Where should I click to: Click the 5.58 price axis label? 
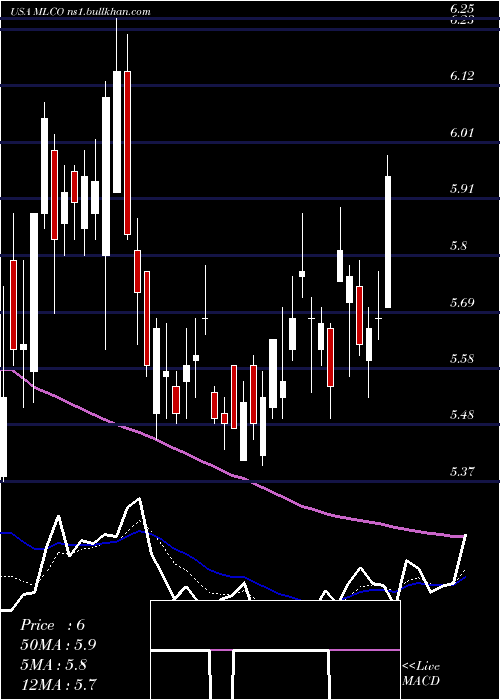[x=462, y=359]
